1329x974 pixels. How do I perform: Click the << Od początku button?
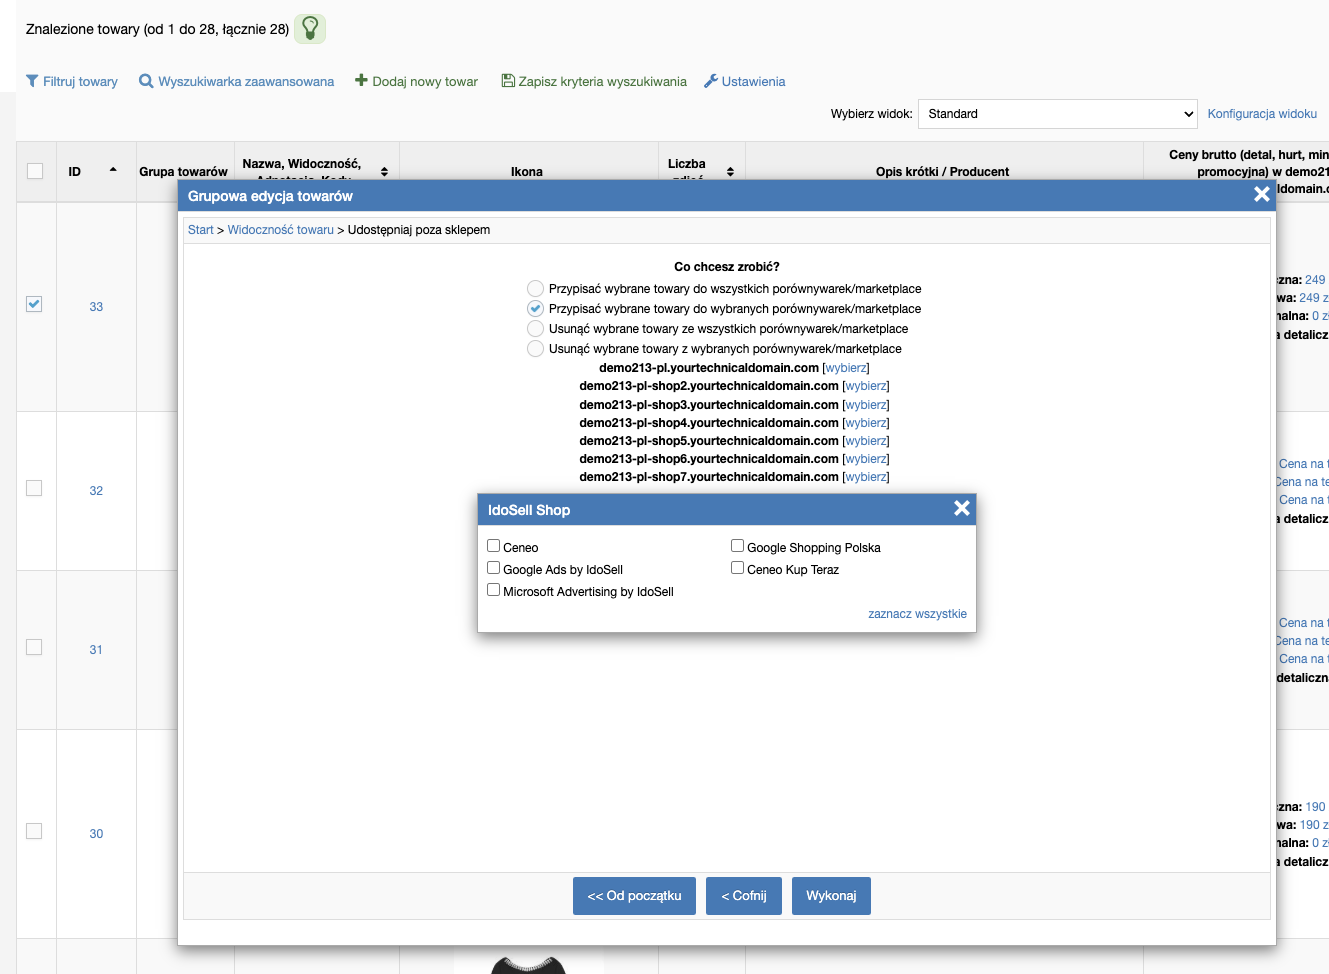(x=634, y=896)
